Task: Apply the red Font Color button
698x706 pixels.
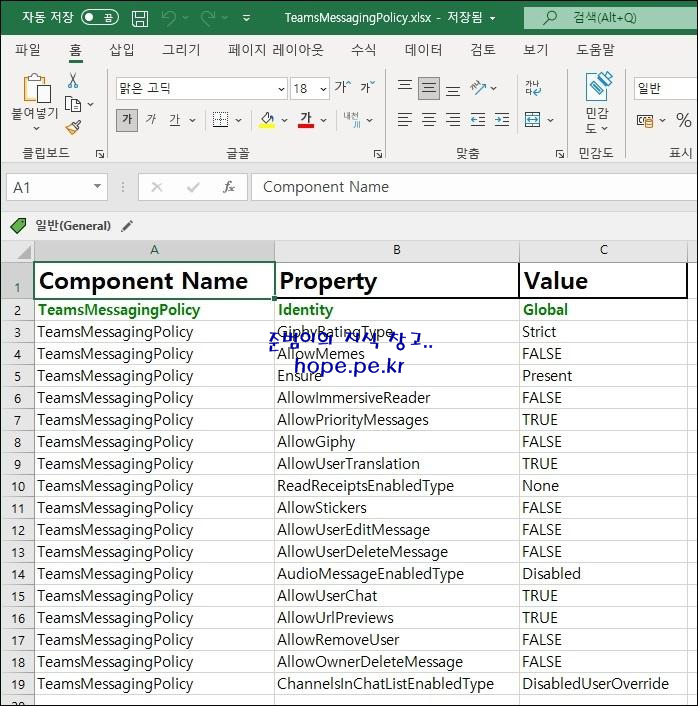Action: (x=306, y=120)
